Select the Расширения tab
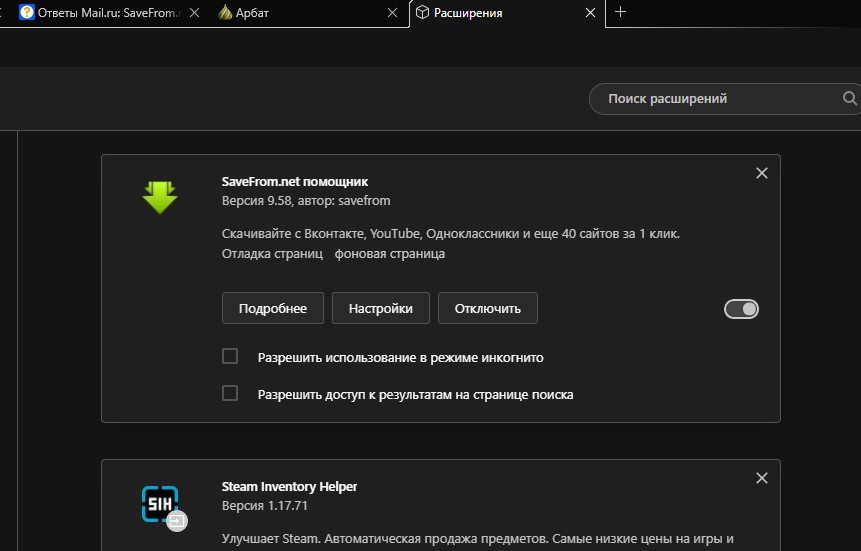This screenshot has width=861, height=551. (x=507, y=13)
